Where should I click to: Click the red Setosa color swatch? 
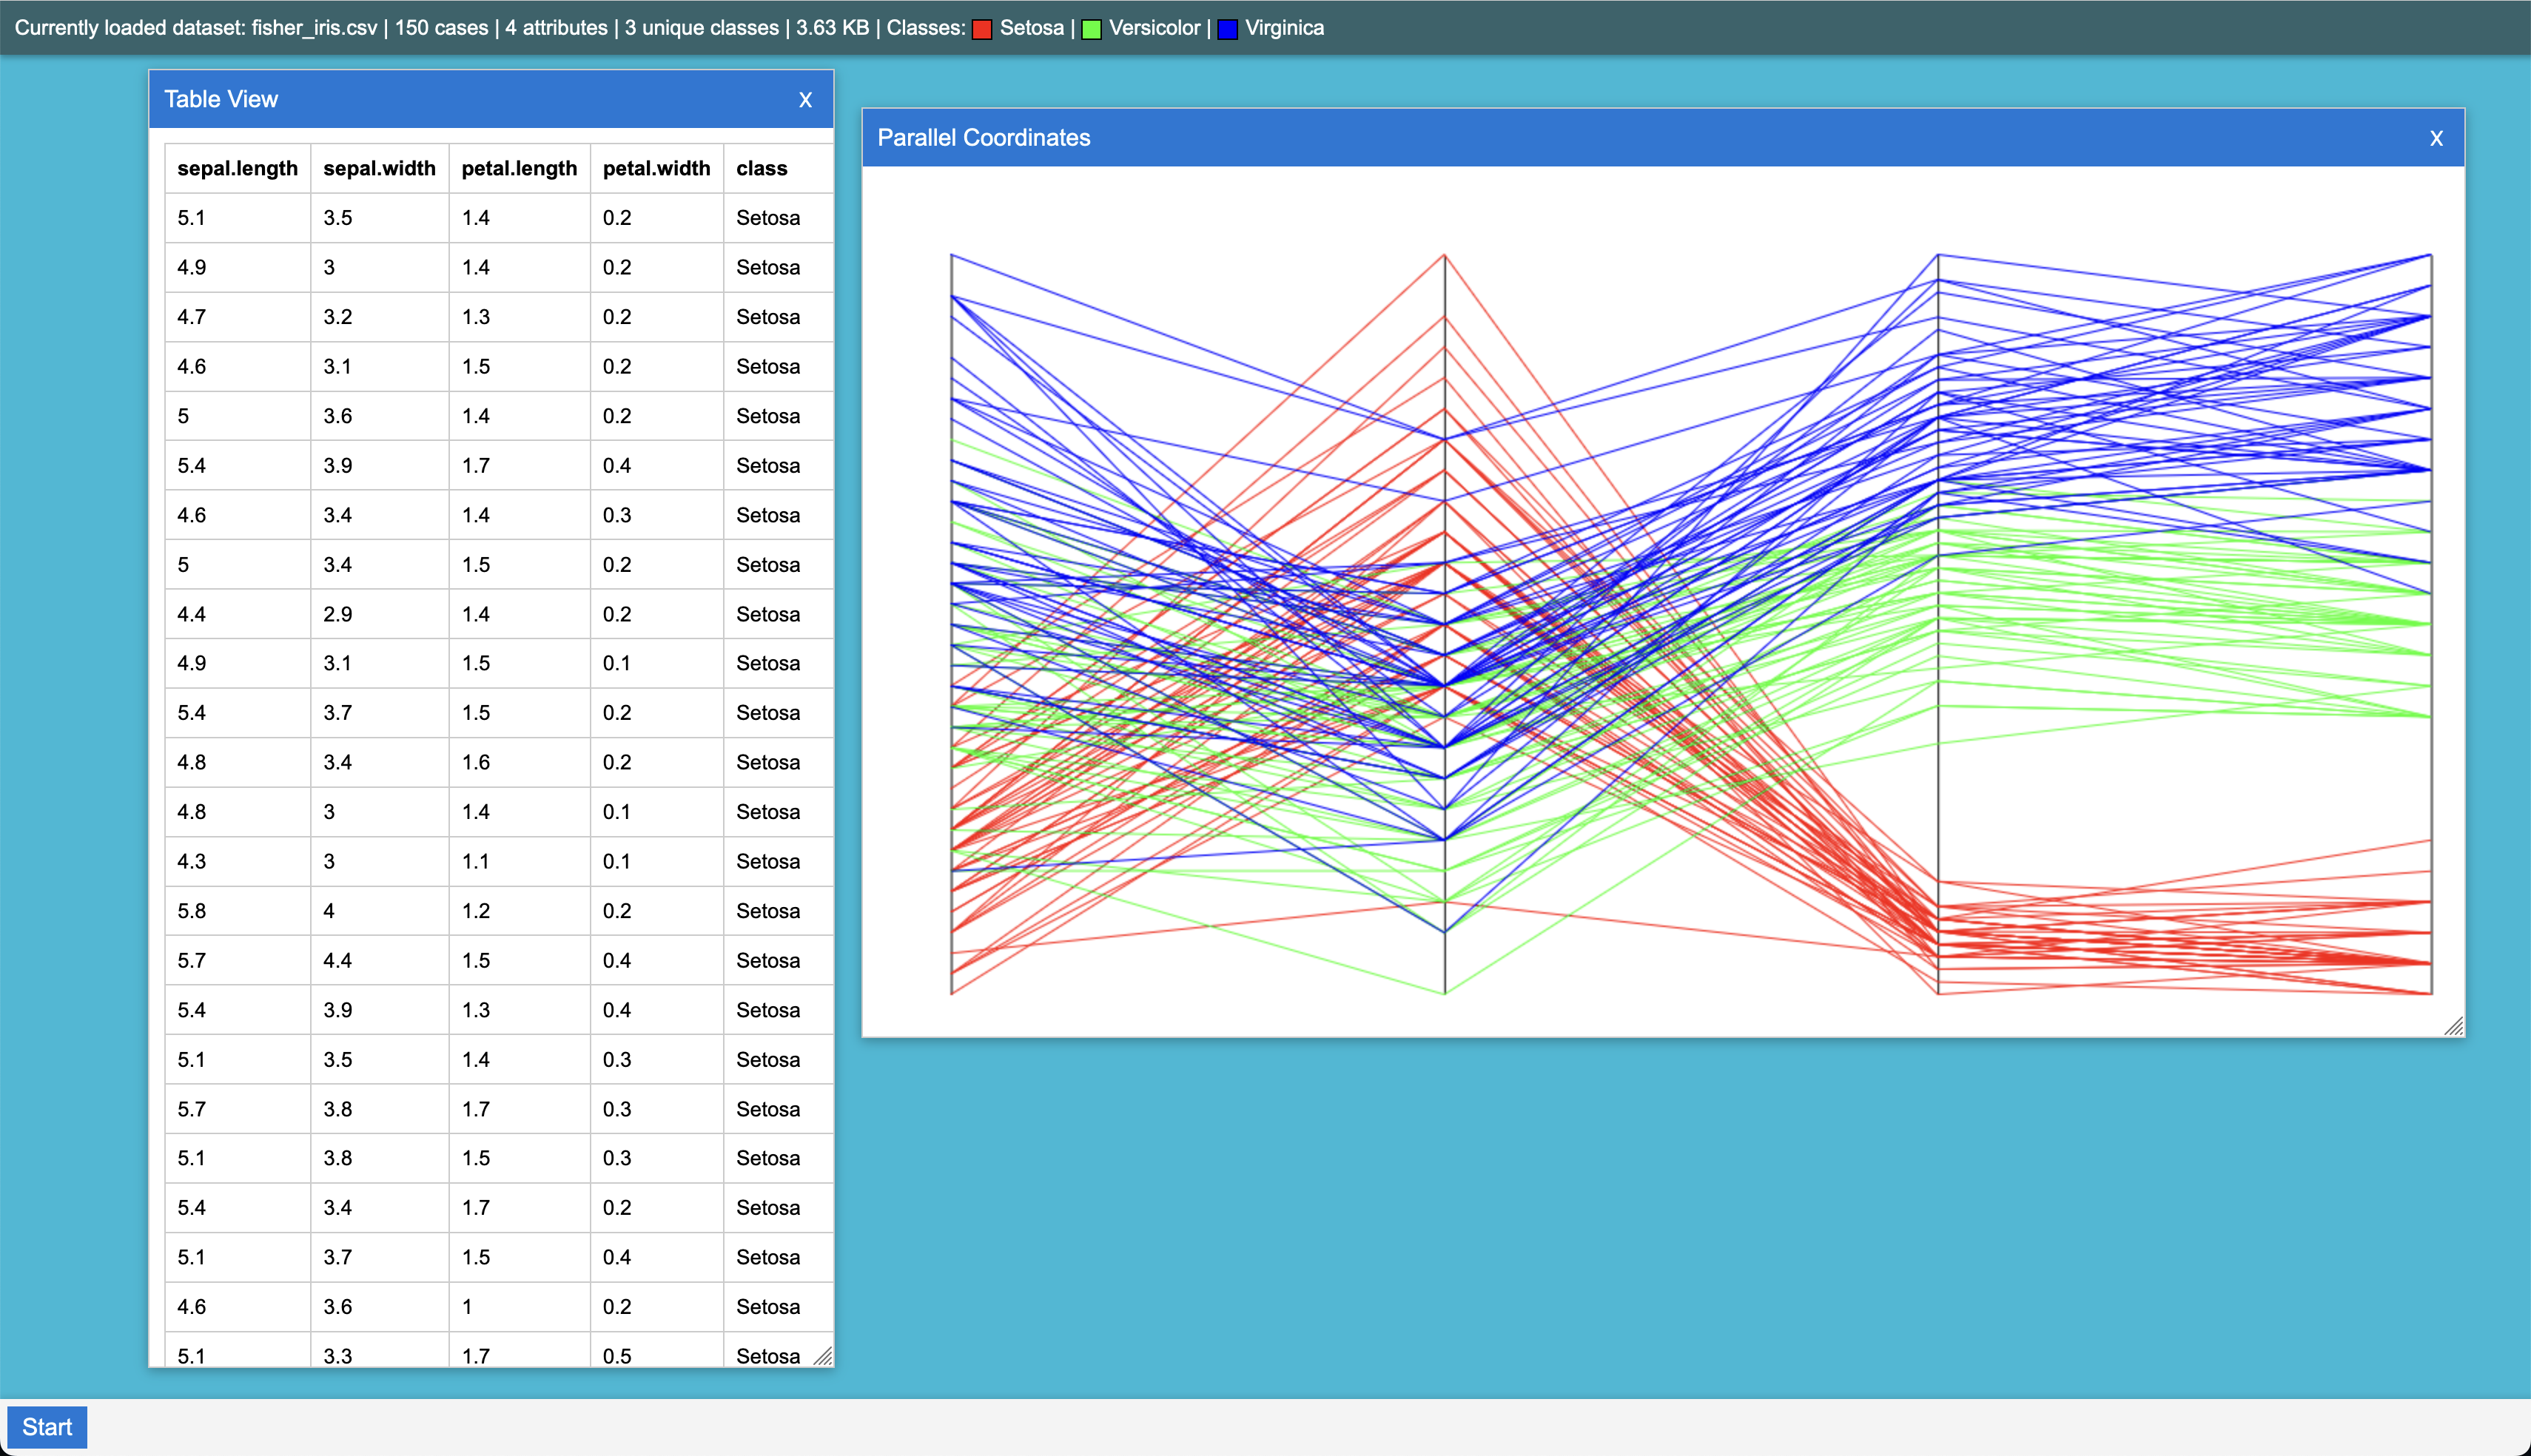point(982,29)
